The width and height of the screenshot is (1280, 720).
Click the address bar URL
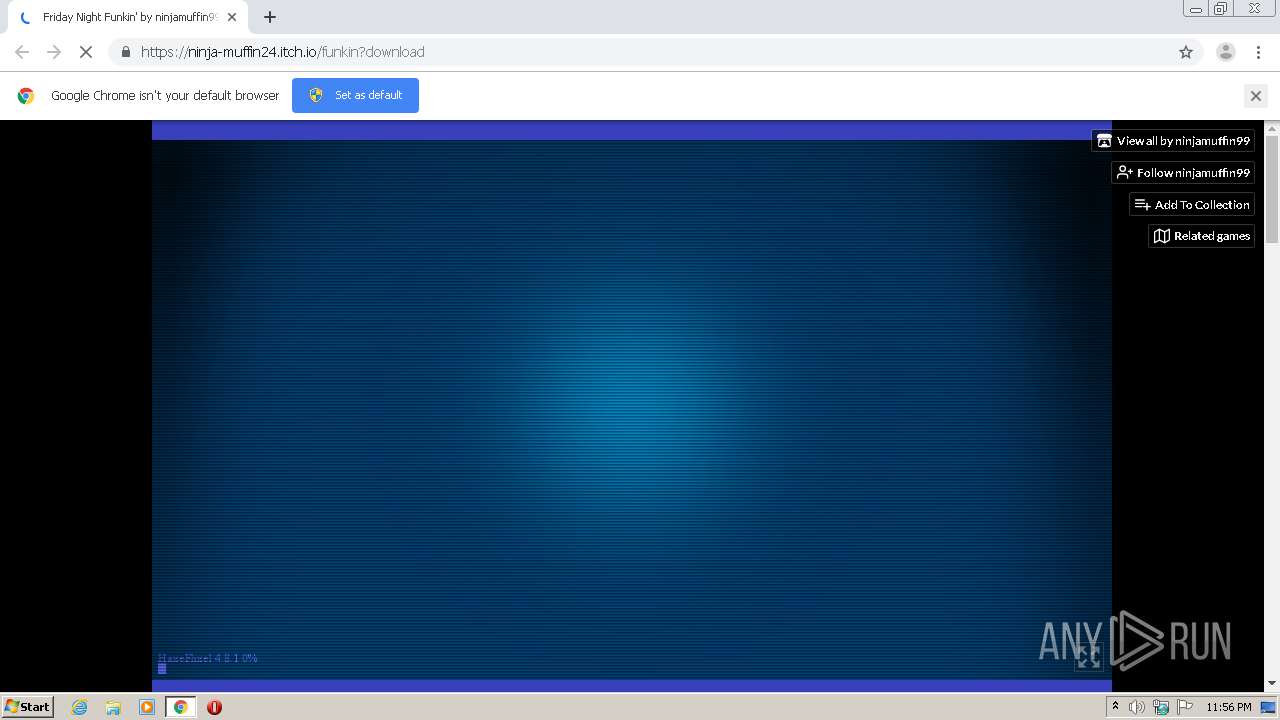282,52
